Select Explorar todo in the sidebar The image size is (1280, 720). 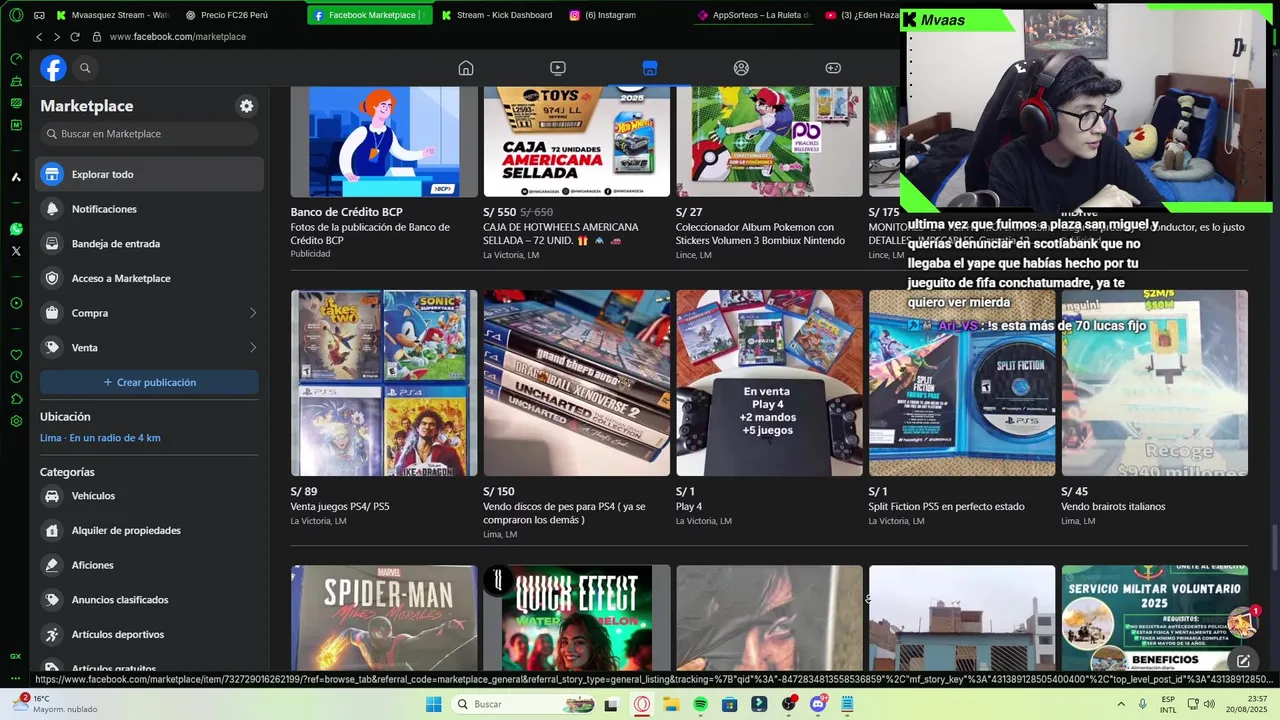coord(150,174)
